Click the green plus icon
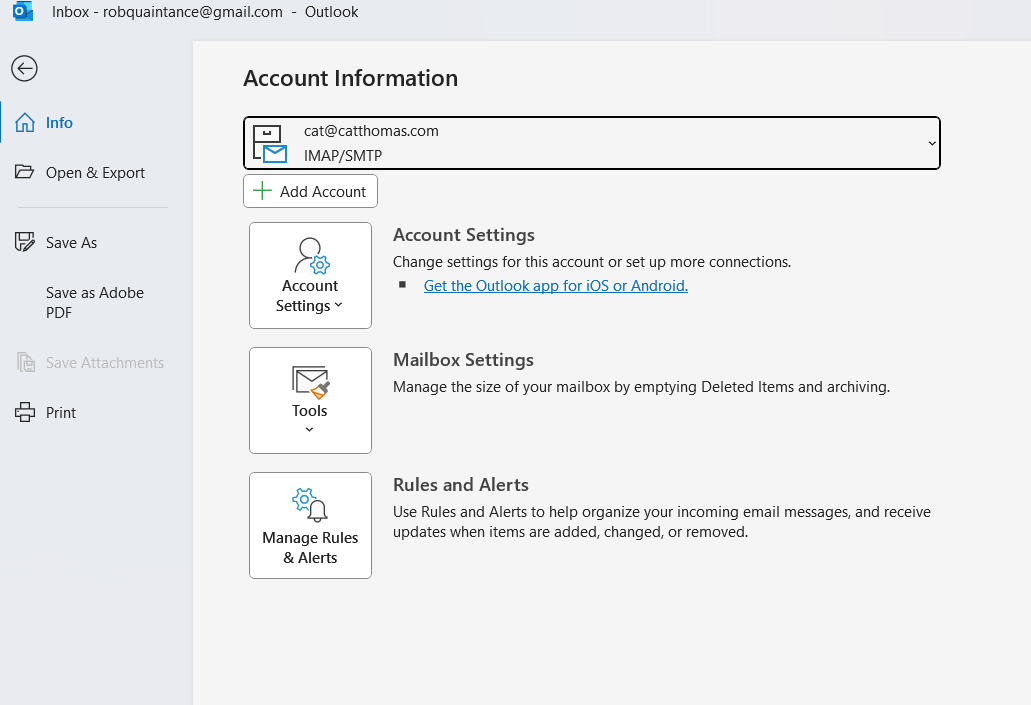 pos(262,191)
